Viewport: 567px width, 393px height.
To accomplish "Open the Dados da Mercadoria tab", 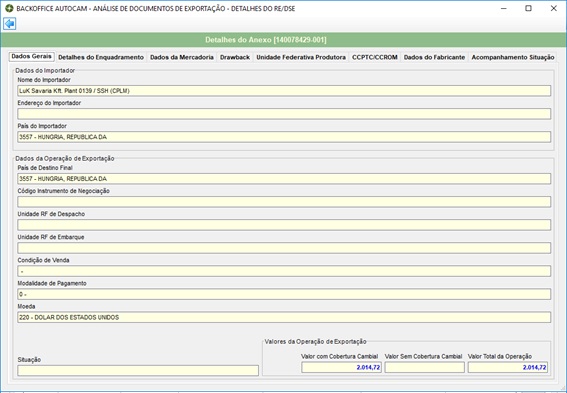I will 182,57.
